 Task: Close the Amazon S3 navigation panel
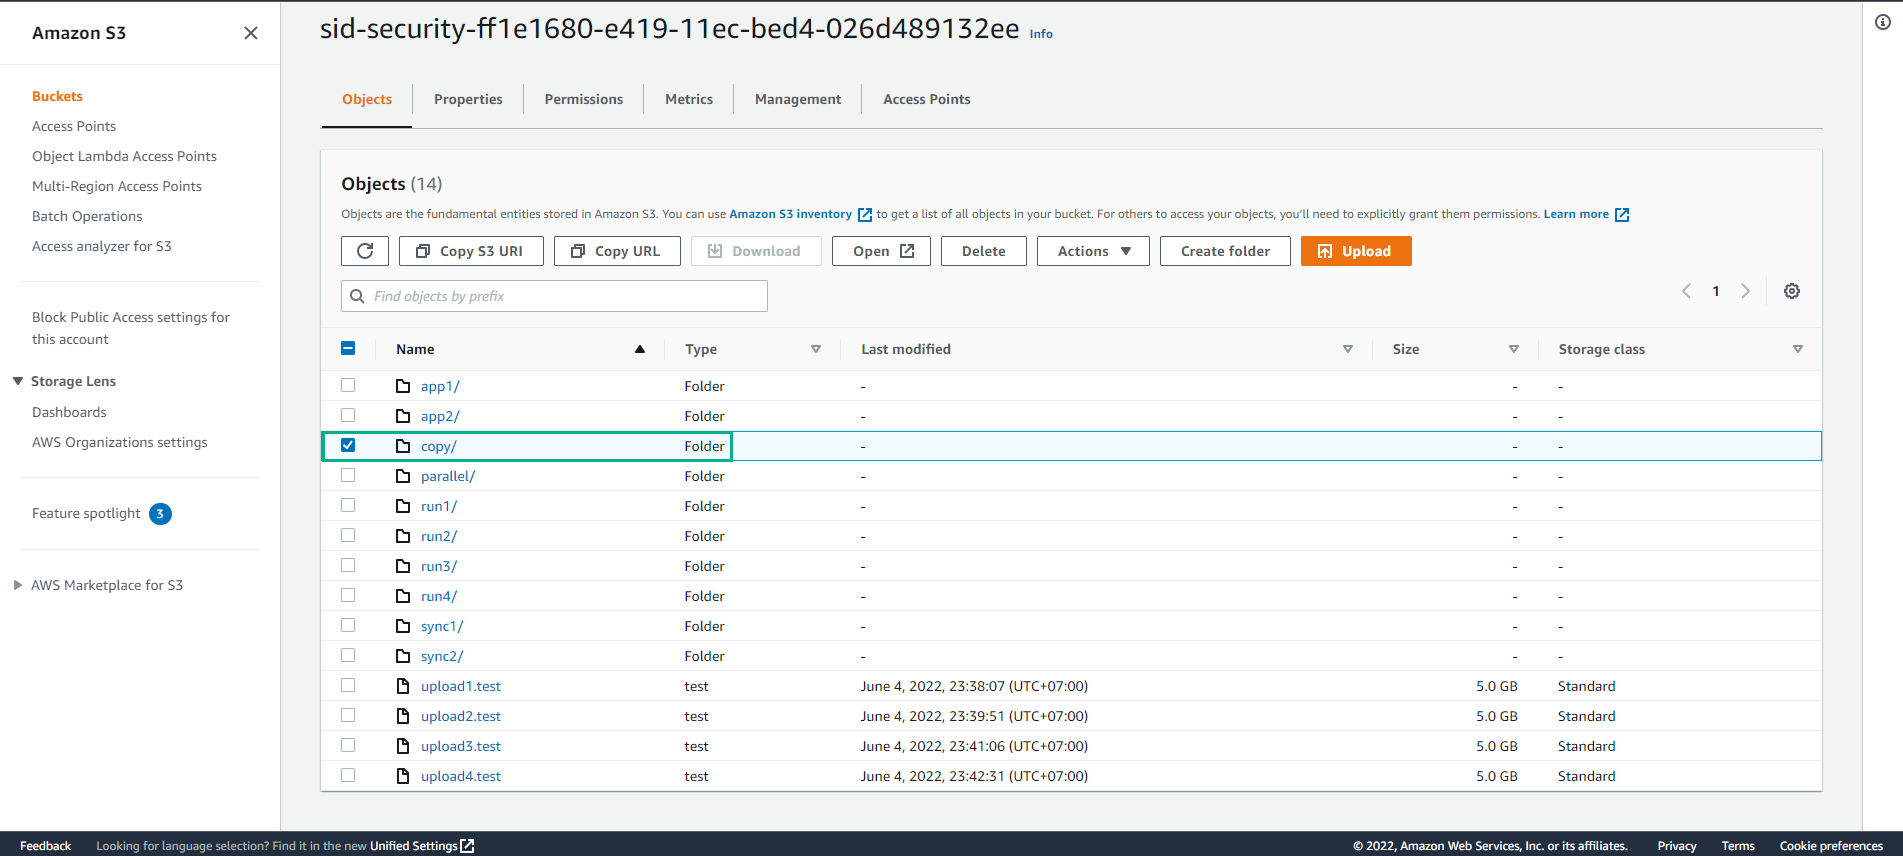(x=251, y=33)
